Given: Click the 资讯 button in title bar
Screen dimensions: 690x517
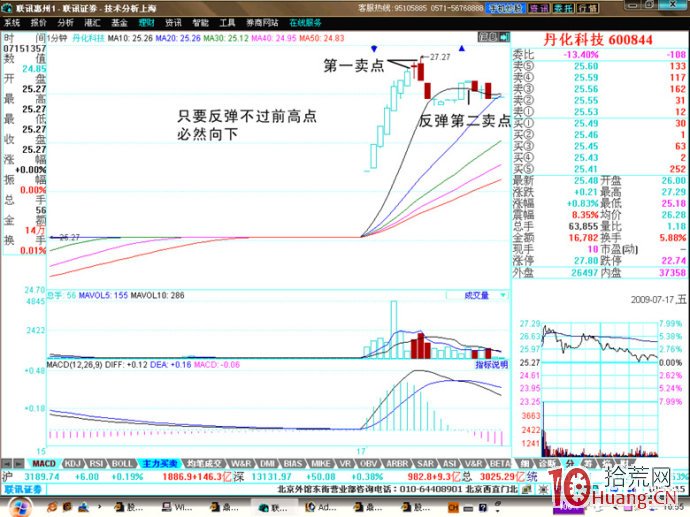Looking at the screenshot, I should point(539,8).
